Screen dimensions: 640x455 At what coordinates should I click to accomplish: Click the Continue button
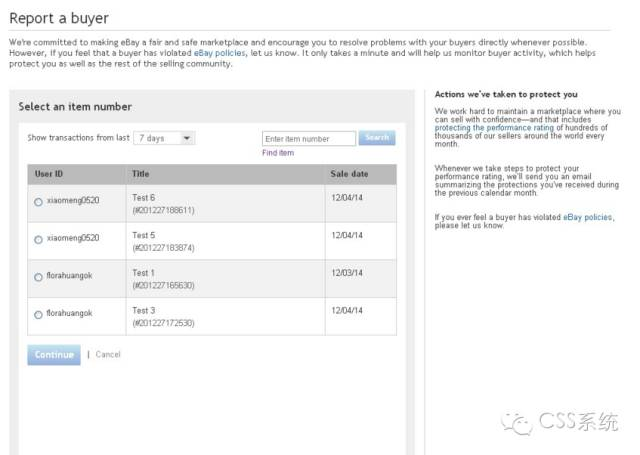(54, 354)
